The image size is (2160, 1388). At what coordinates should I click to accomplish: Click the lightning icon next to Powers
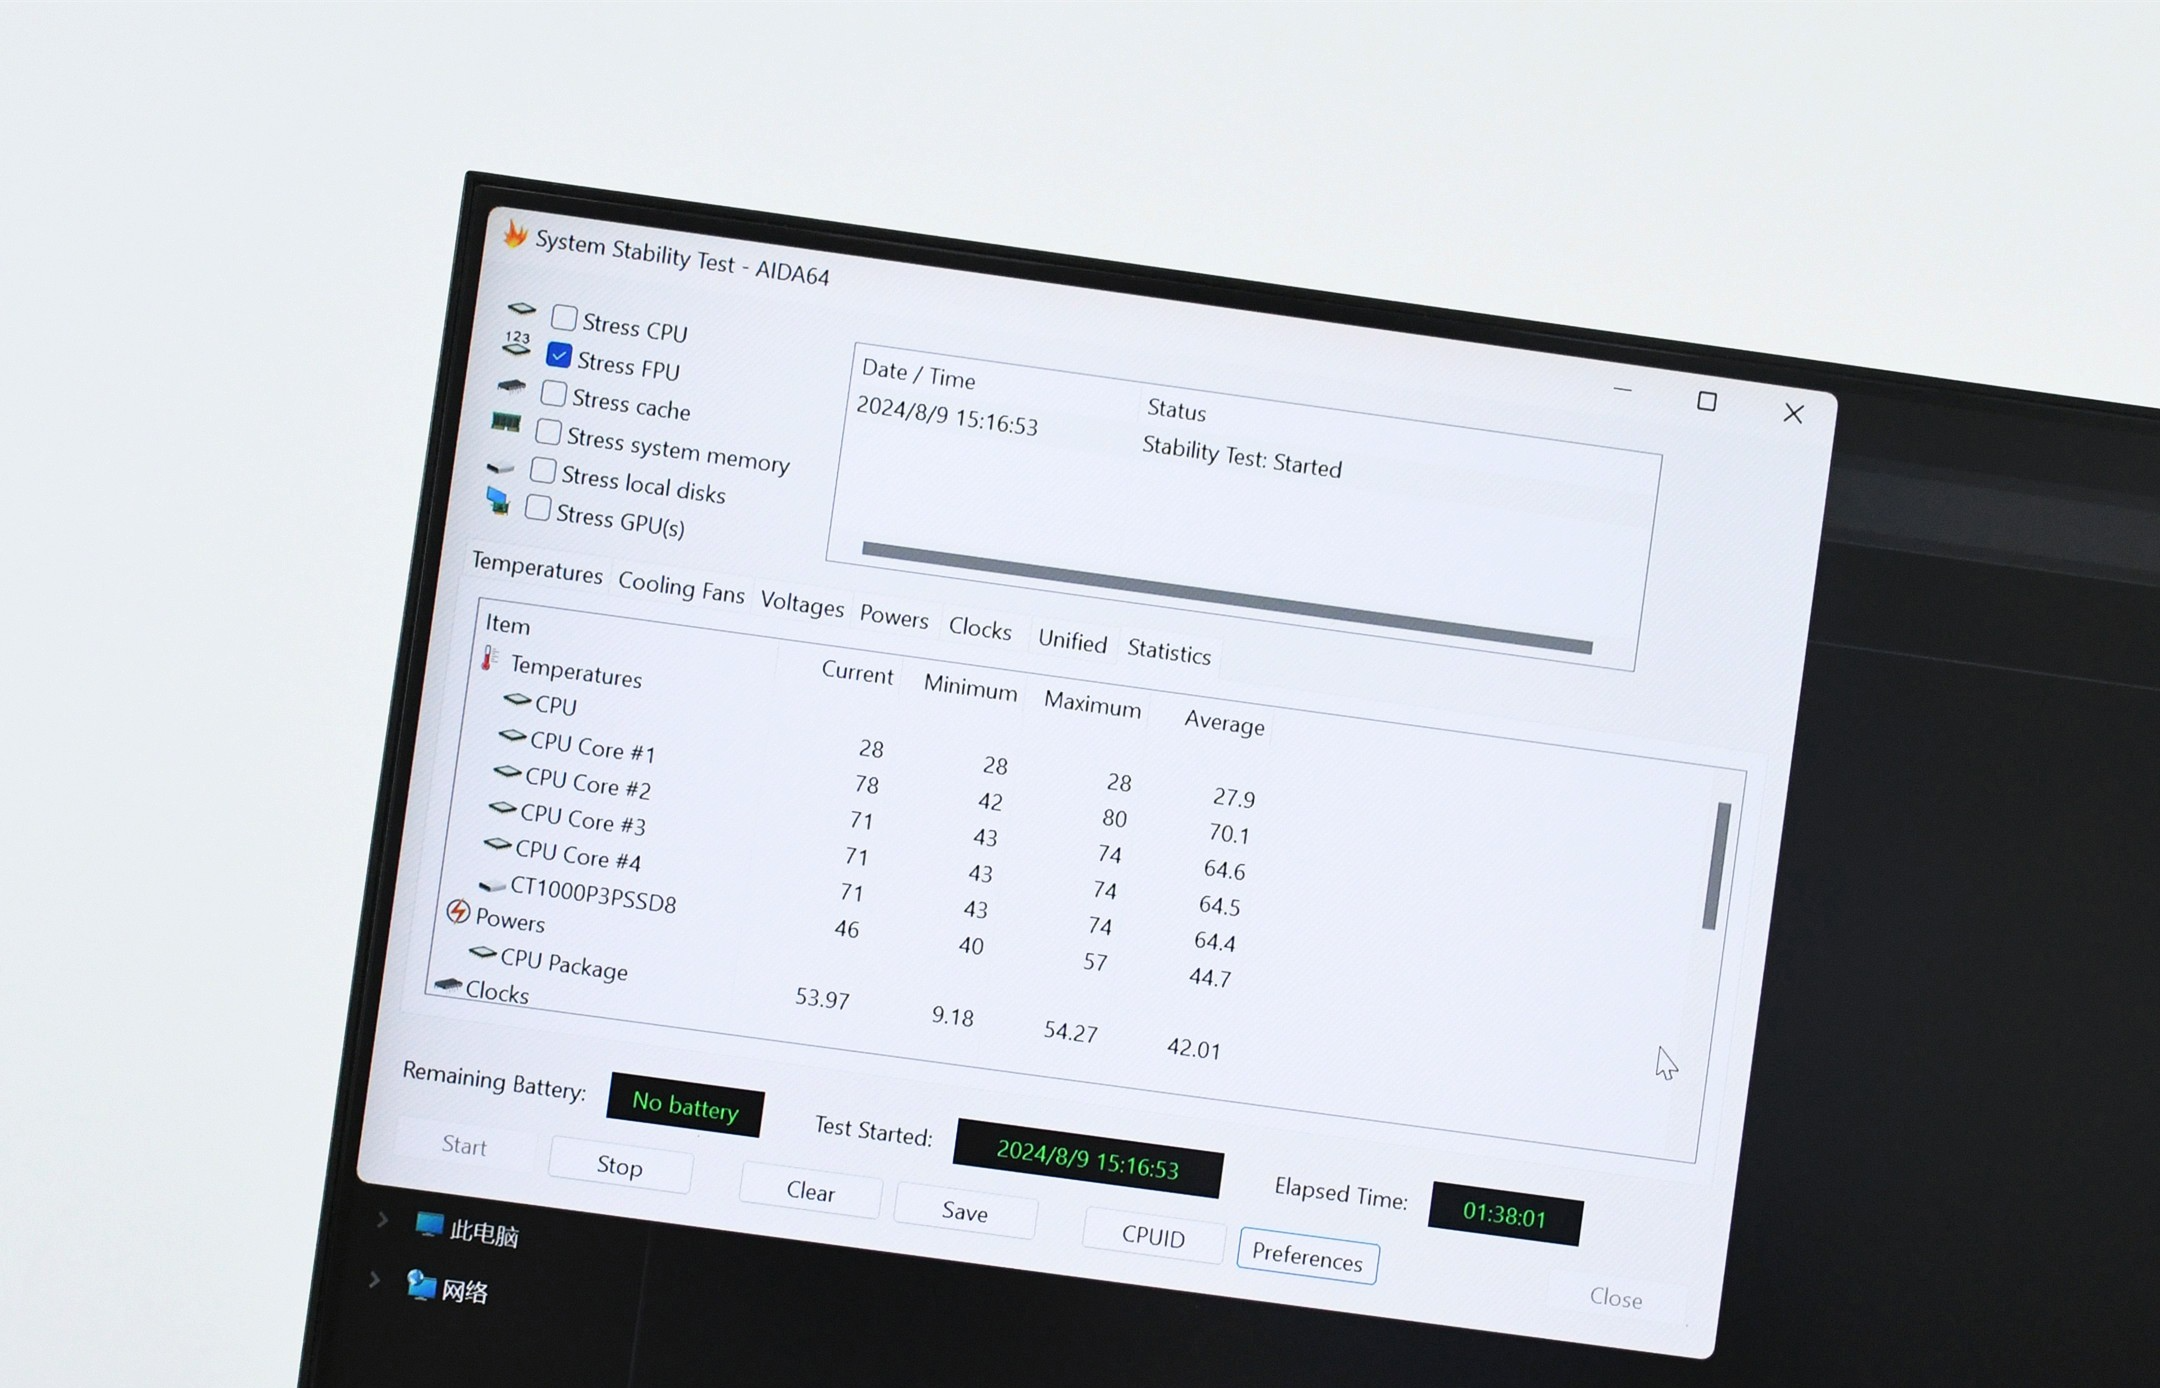click(x=458, y=912)
